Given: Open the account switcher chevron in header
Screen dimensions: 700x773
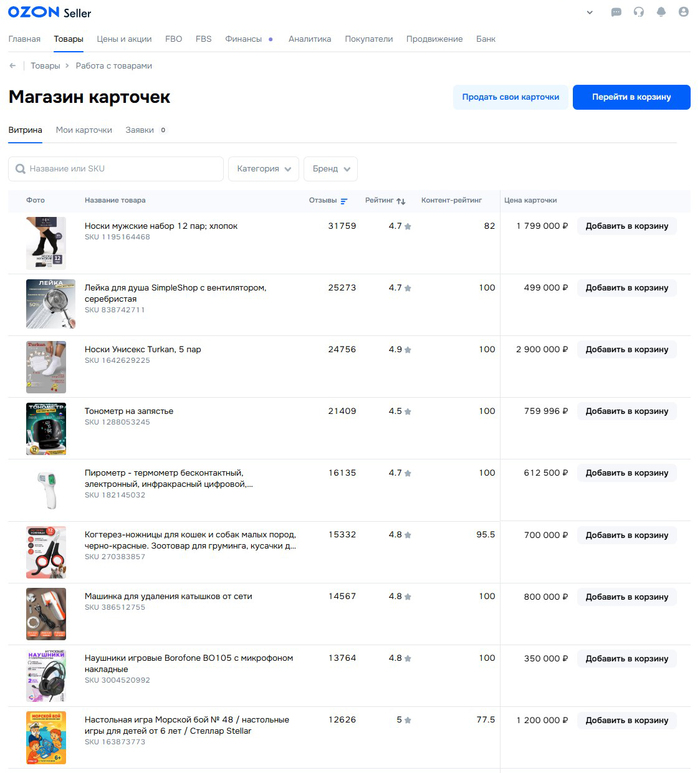Looking at the screenshot, I should pos(589,13).
